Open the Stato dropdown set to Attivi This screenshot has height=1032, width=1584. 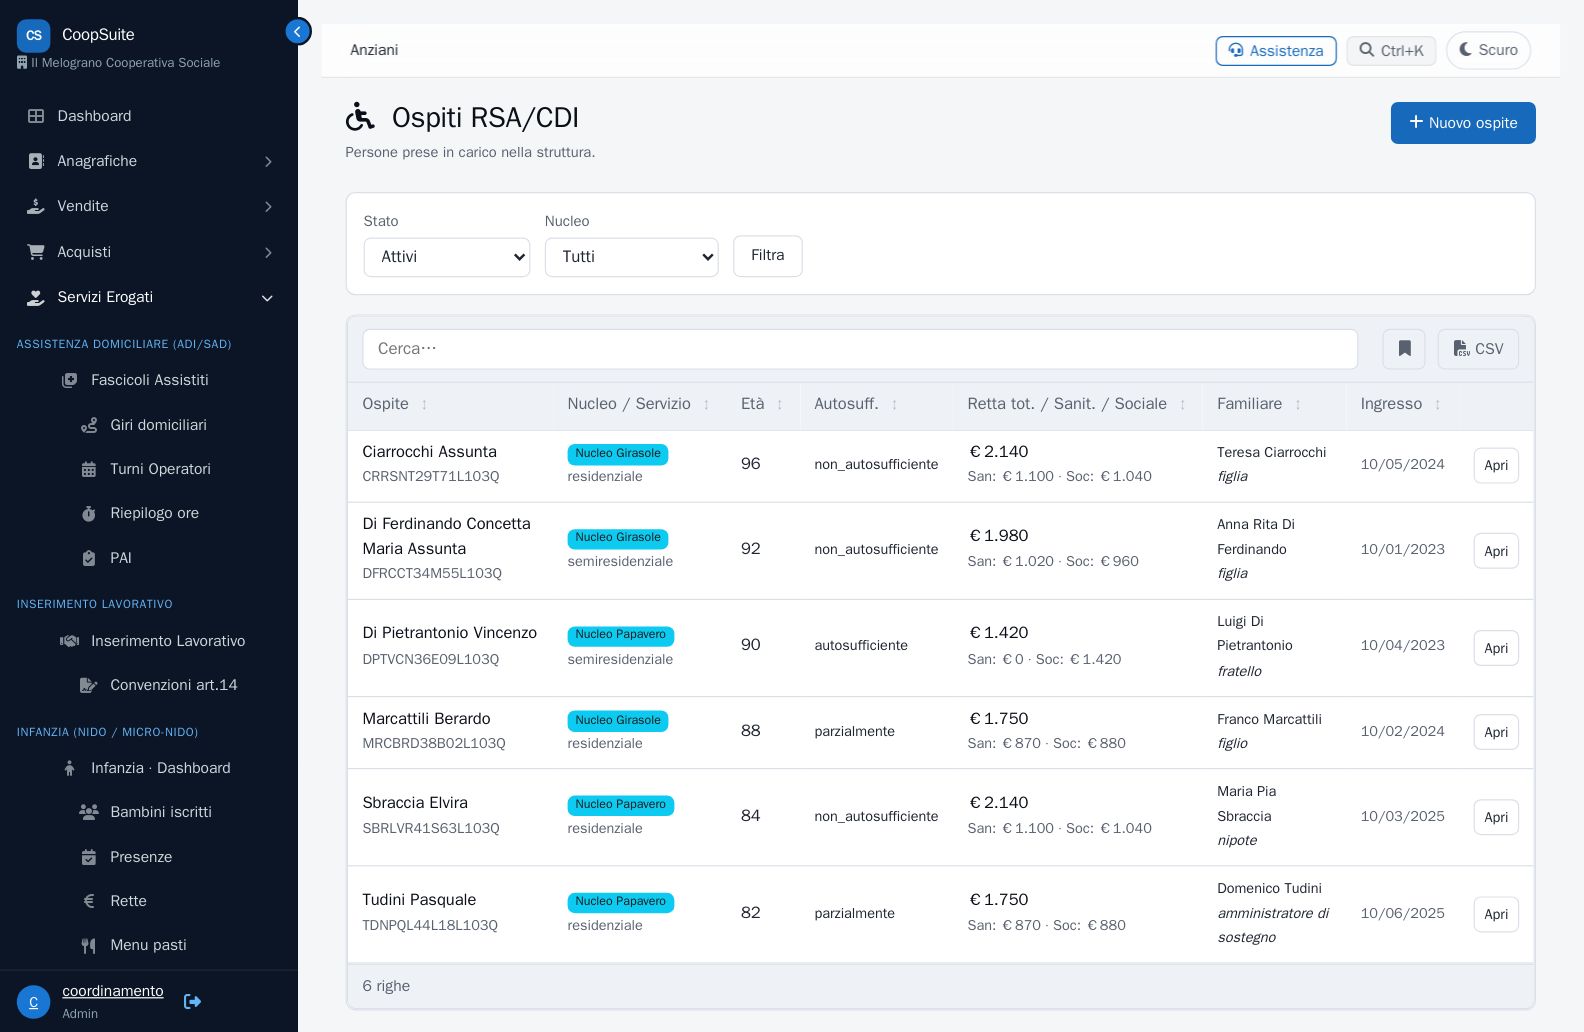point(446,257)
